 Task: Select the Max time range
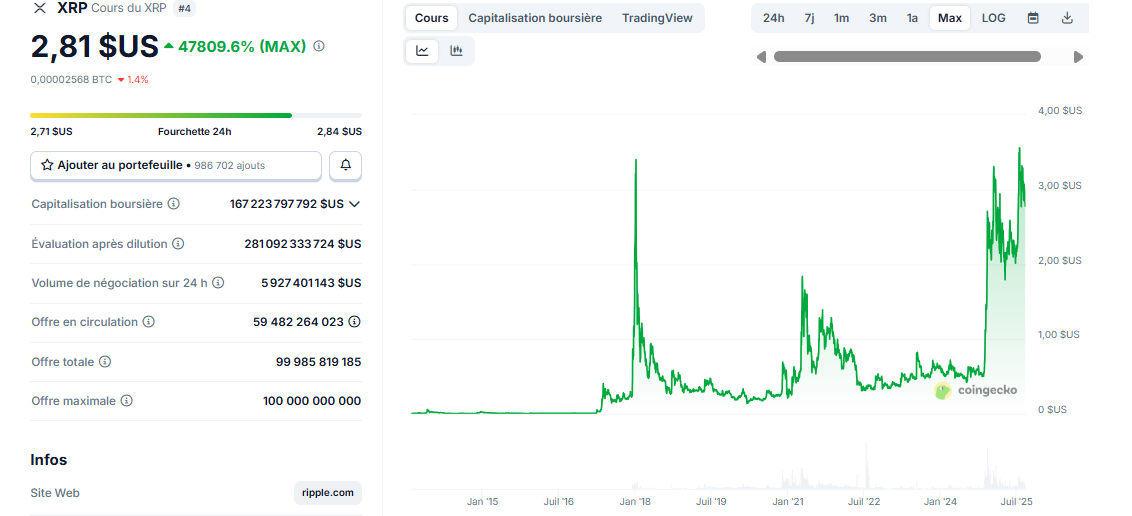[x=949, y=18]
